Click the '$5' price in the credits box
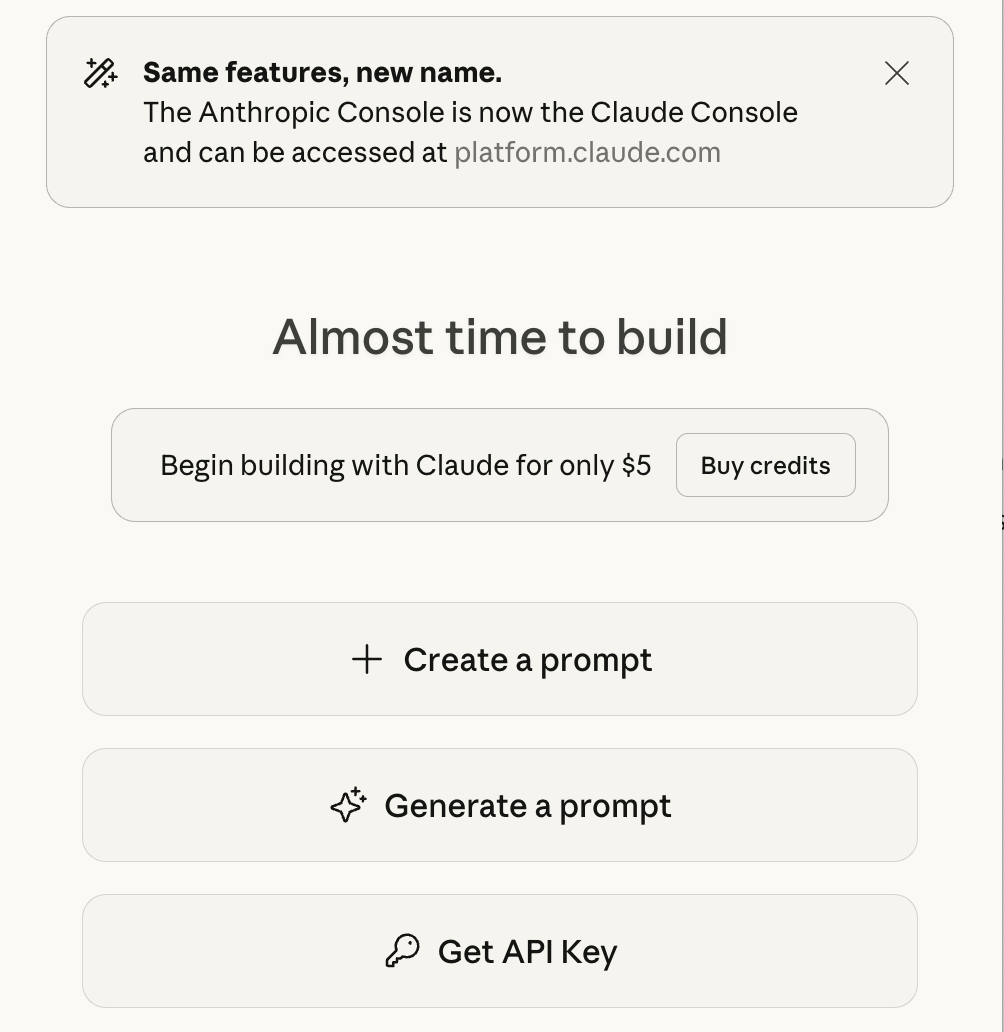This screenshot has width=1004, height=1032. [x=636, y=466]
